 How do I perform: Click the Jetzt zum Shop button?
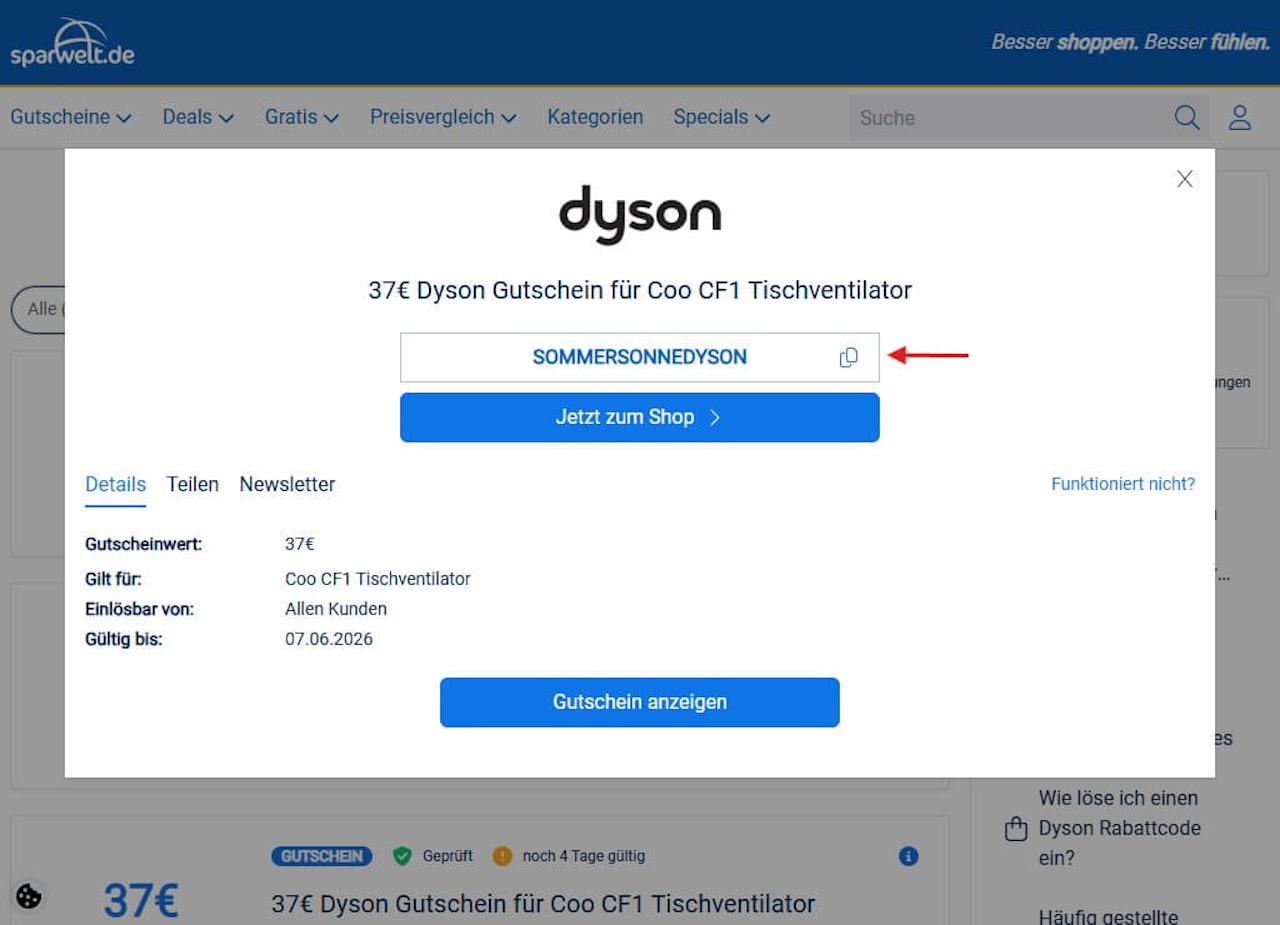(640, 417)
